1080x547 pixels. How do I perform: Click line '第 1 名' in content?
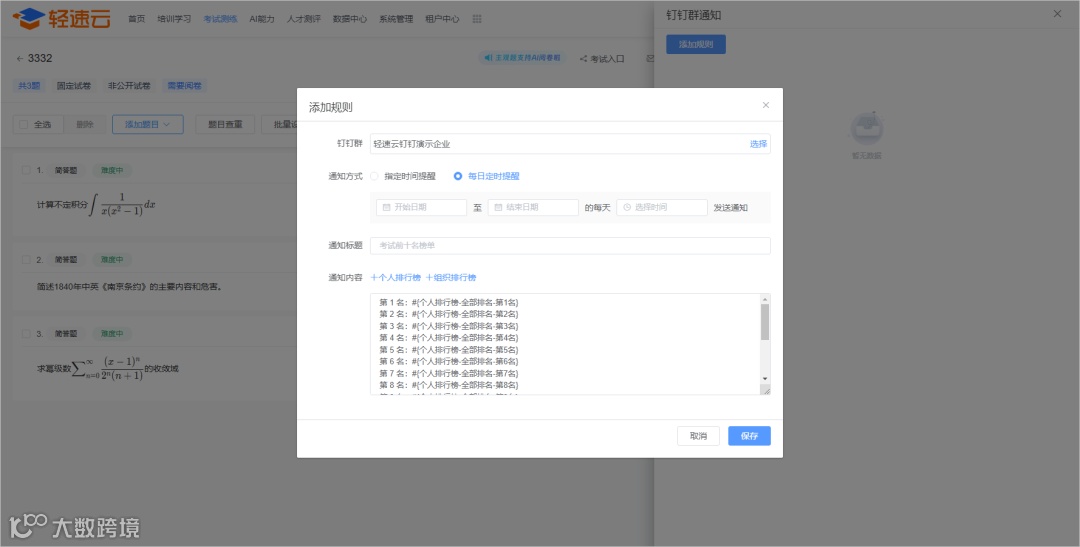coord(448,302)
